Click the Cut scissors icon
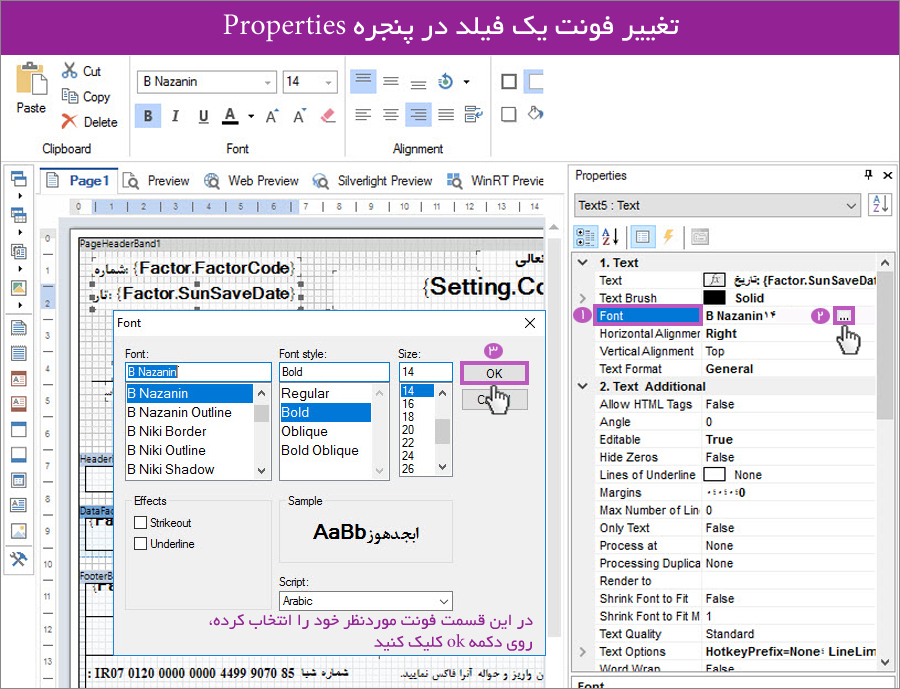 (69, 71)
